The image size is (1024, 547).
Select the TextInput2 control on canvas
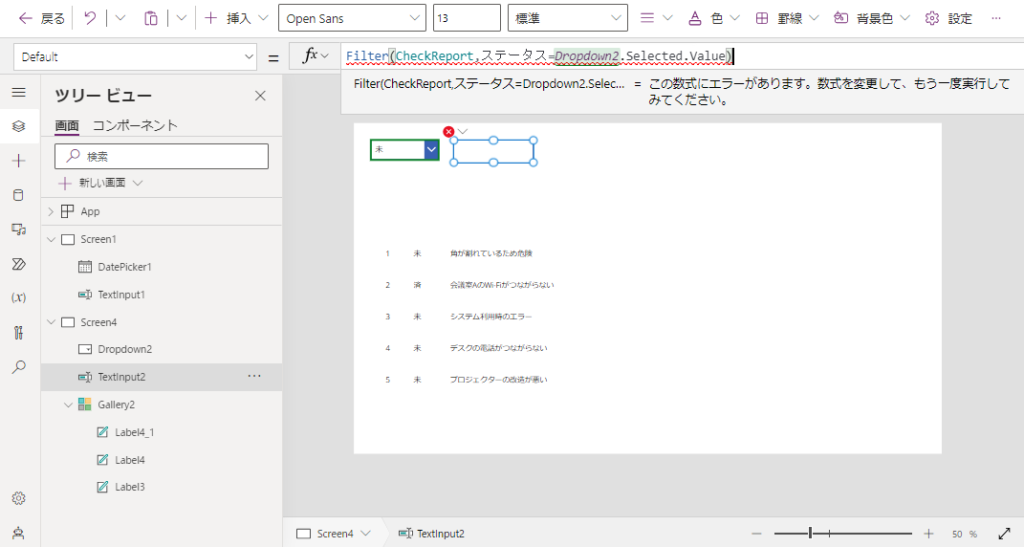tap(494, 151)
